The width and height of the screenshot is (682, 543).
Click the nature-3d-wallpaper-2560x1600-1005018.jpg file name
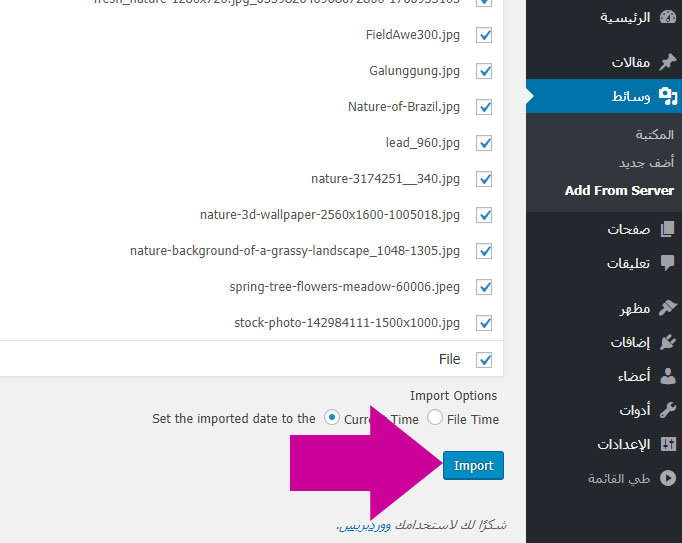click(330, 215)
